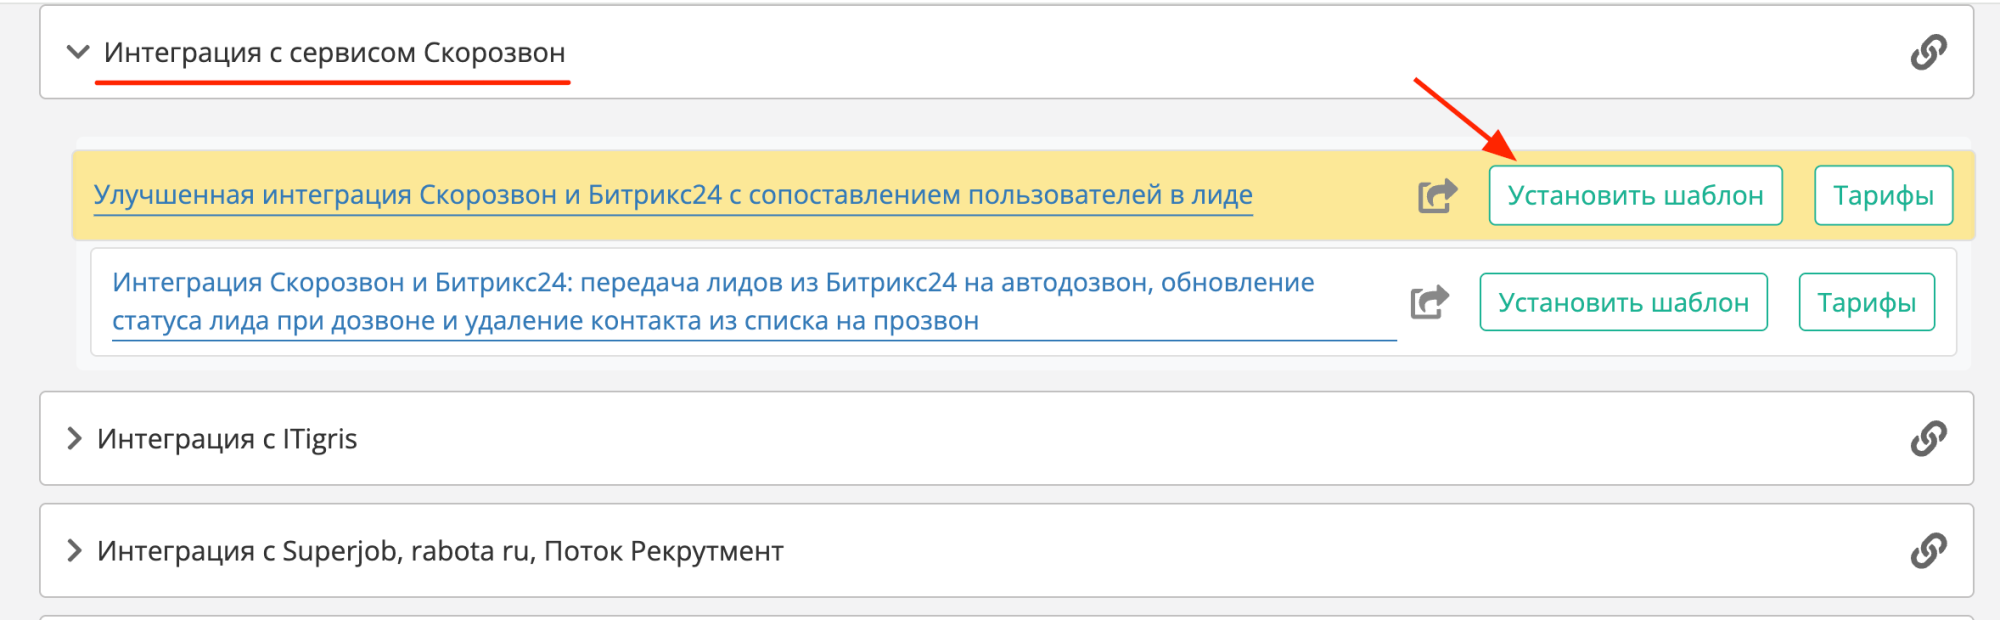Expand the Superjob, rabota ru section chevron

pyautogui.click(x=74, y=550)
